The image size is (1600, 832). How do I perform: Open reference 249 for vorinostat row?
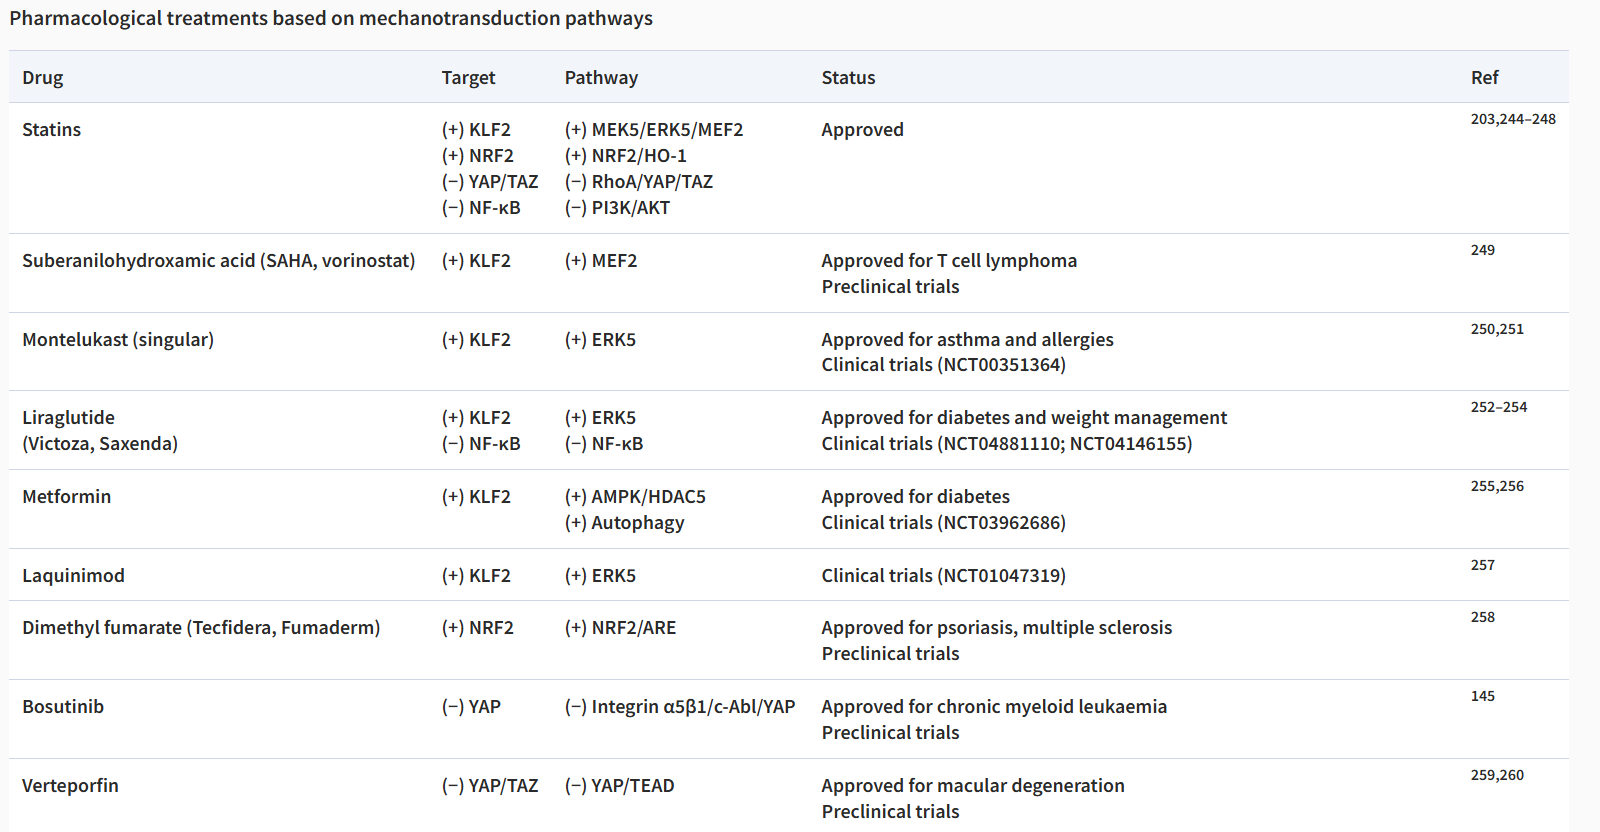1482,250
